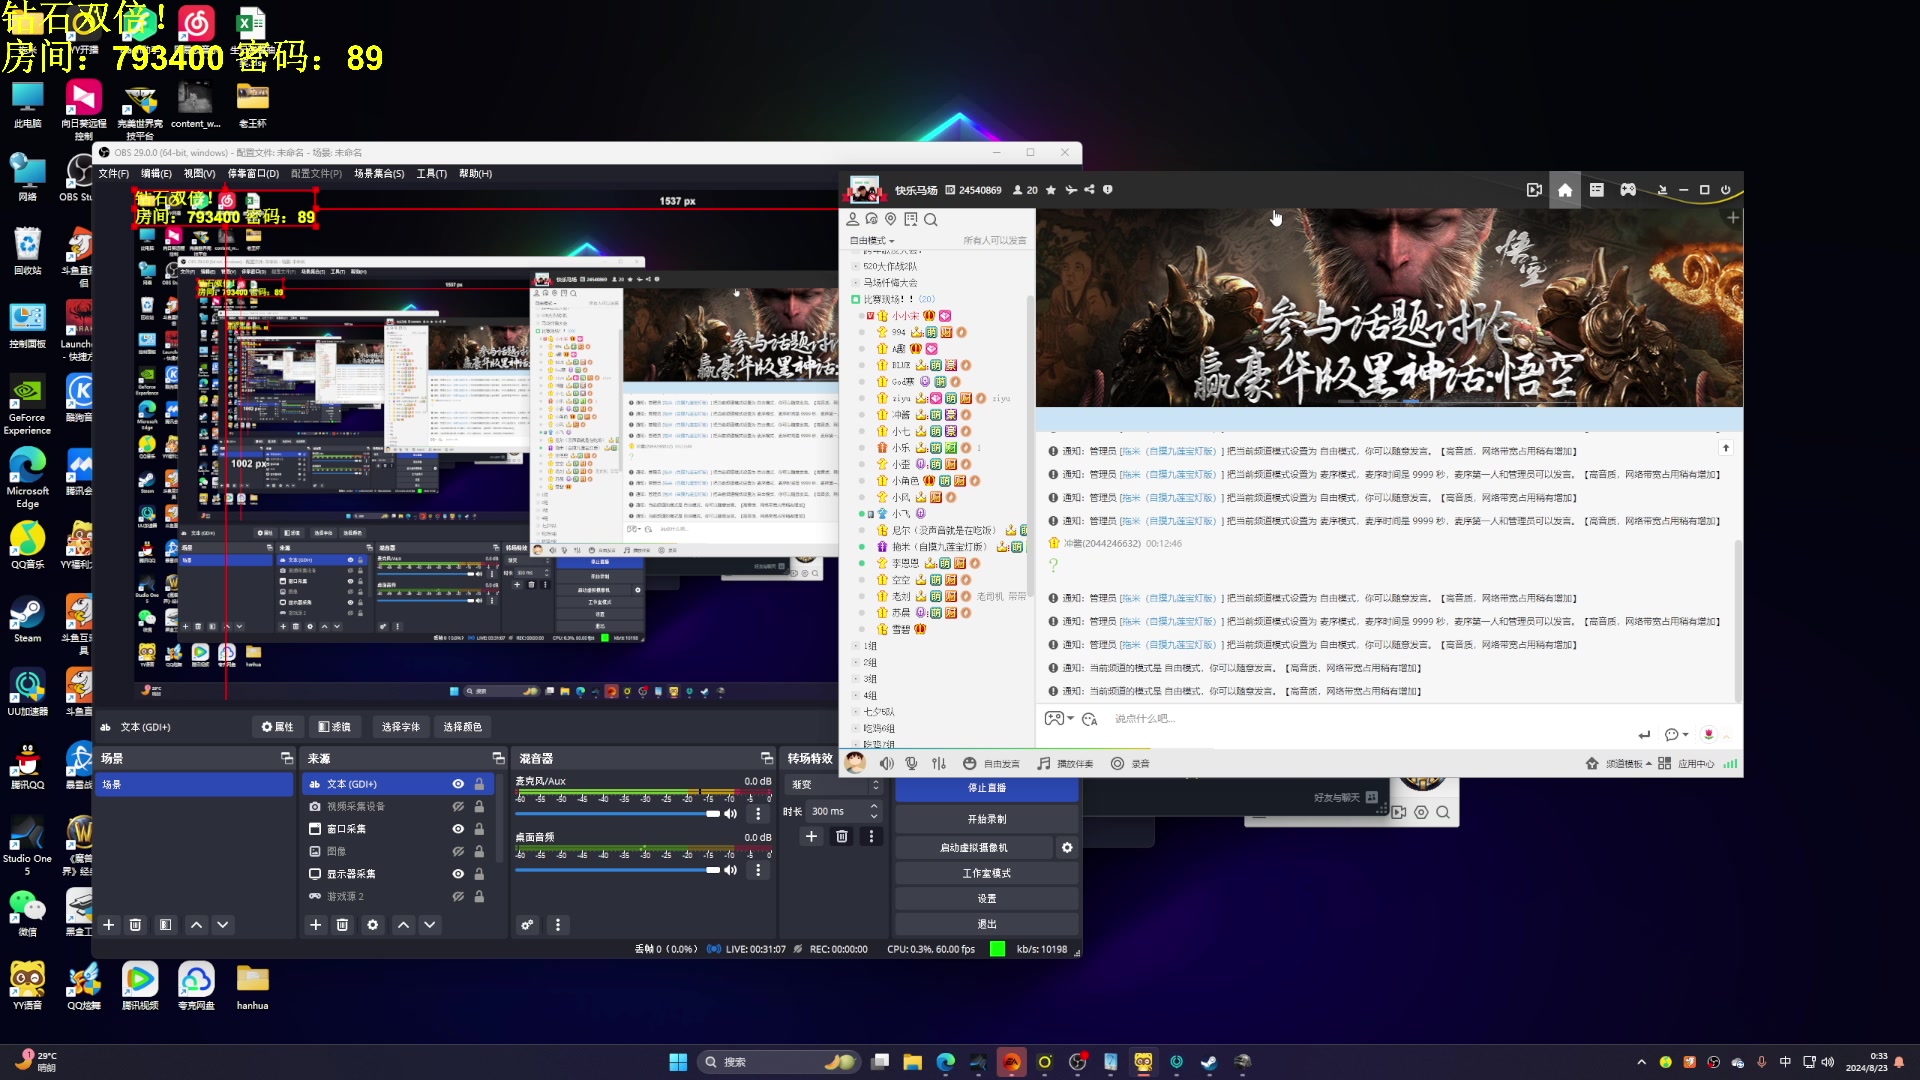Adjust 桌面音频 volume slider
The height and width of the screenshot is (1080, 1920).
pos(617,870)
